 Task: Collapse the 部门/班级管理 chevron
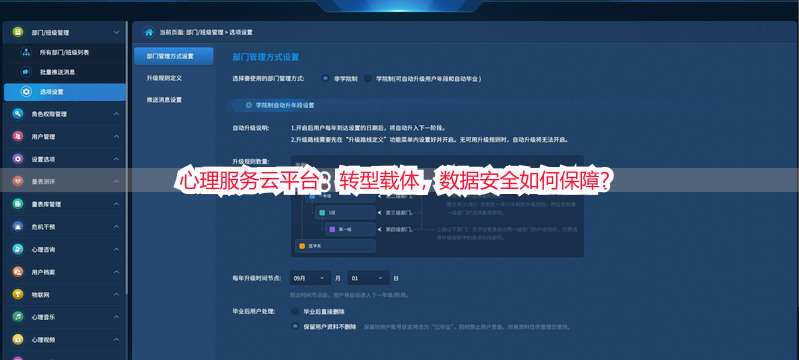click(116, 32)
